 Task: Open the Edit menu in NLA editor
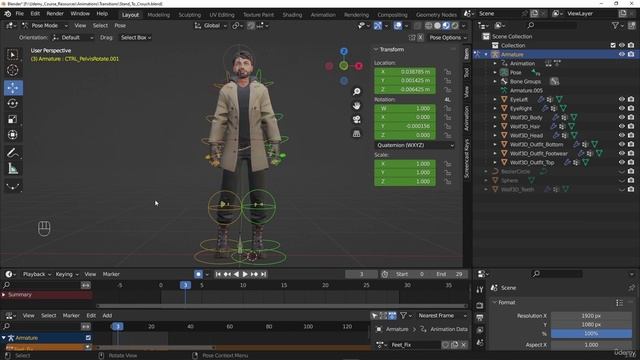[x=91, y=316]
